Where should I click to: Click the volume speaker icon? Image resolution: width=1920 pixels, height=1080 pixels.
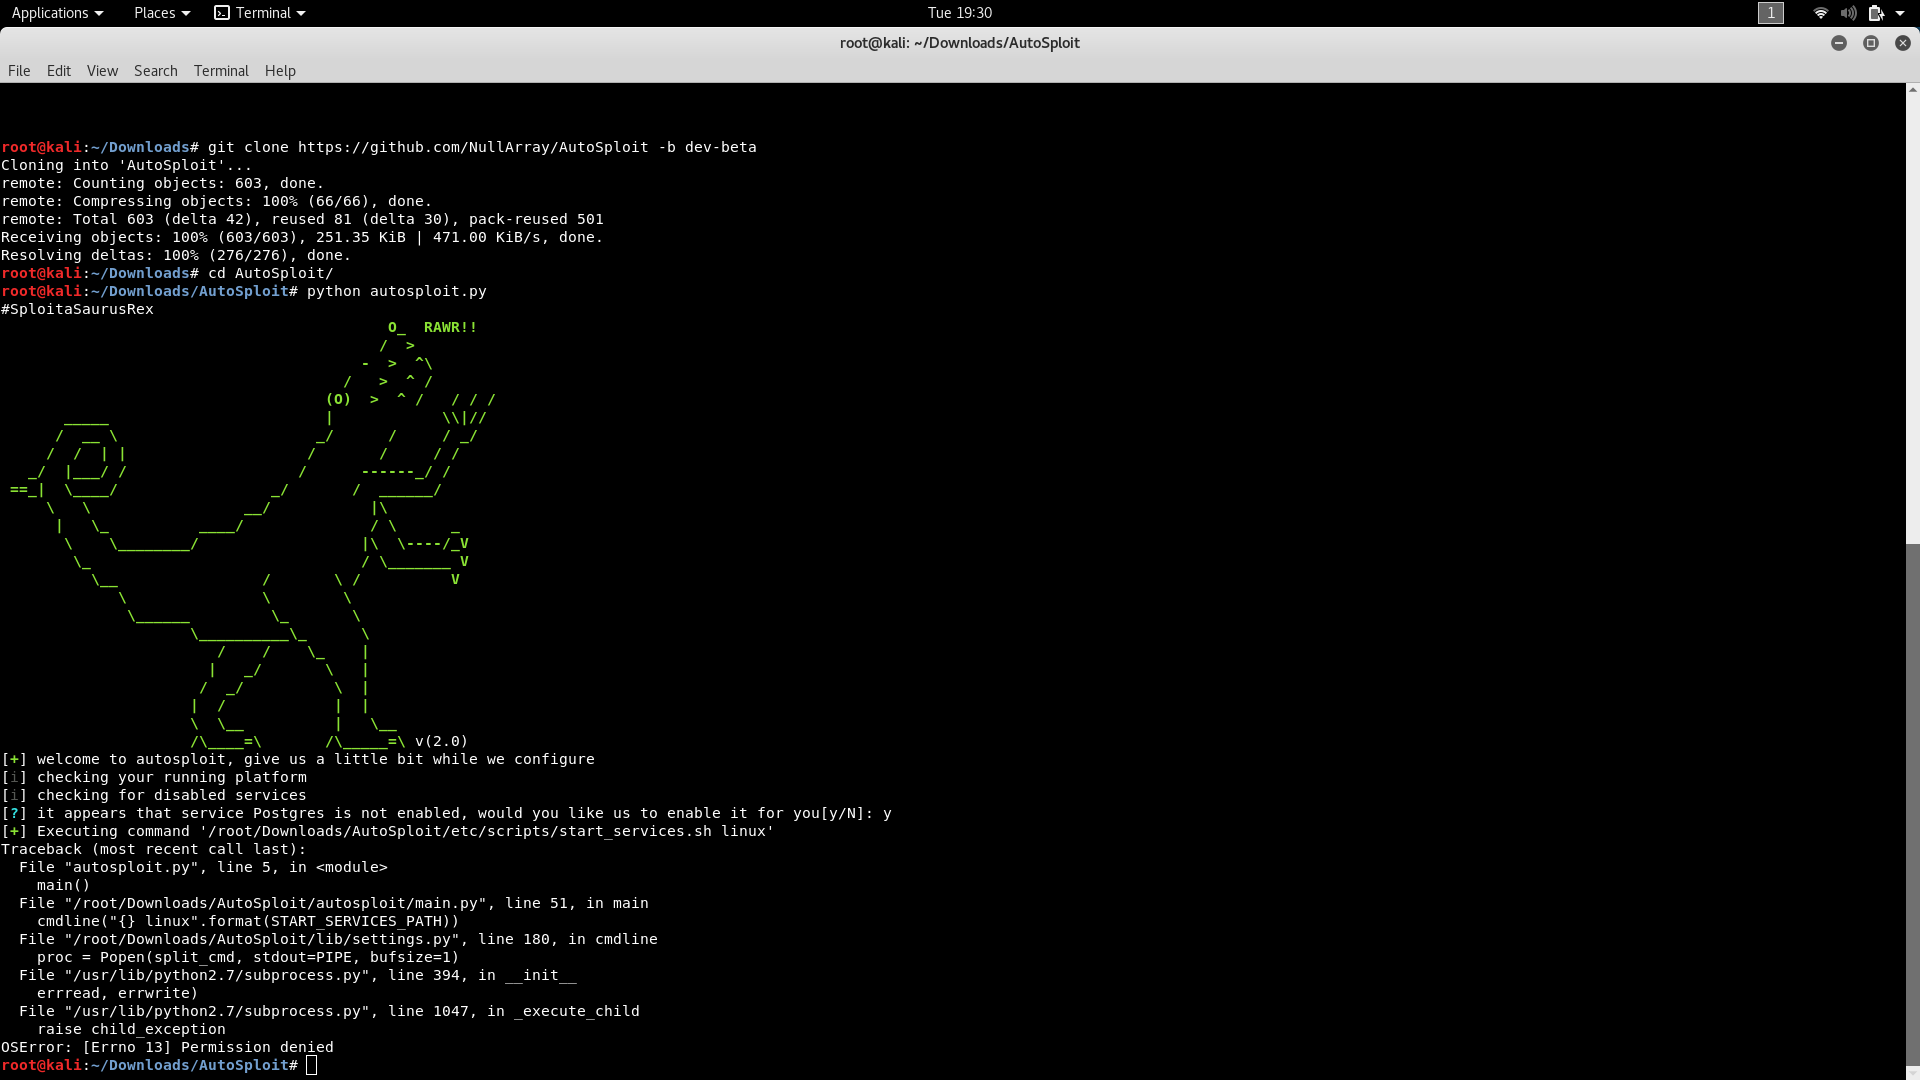tap(1848, 13)
